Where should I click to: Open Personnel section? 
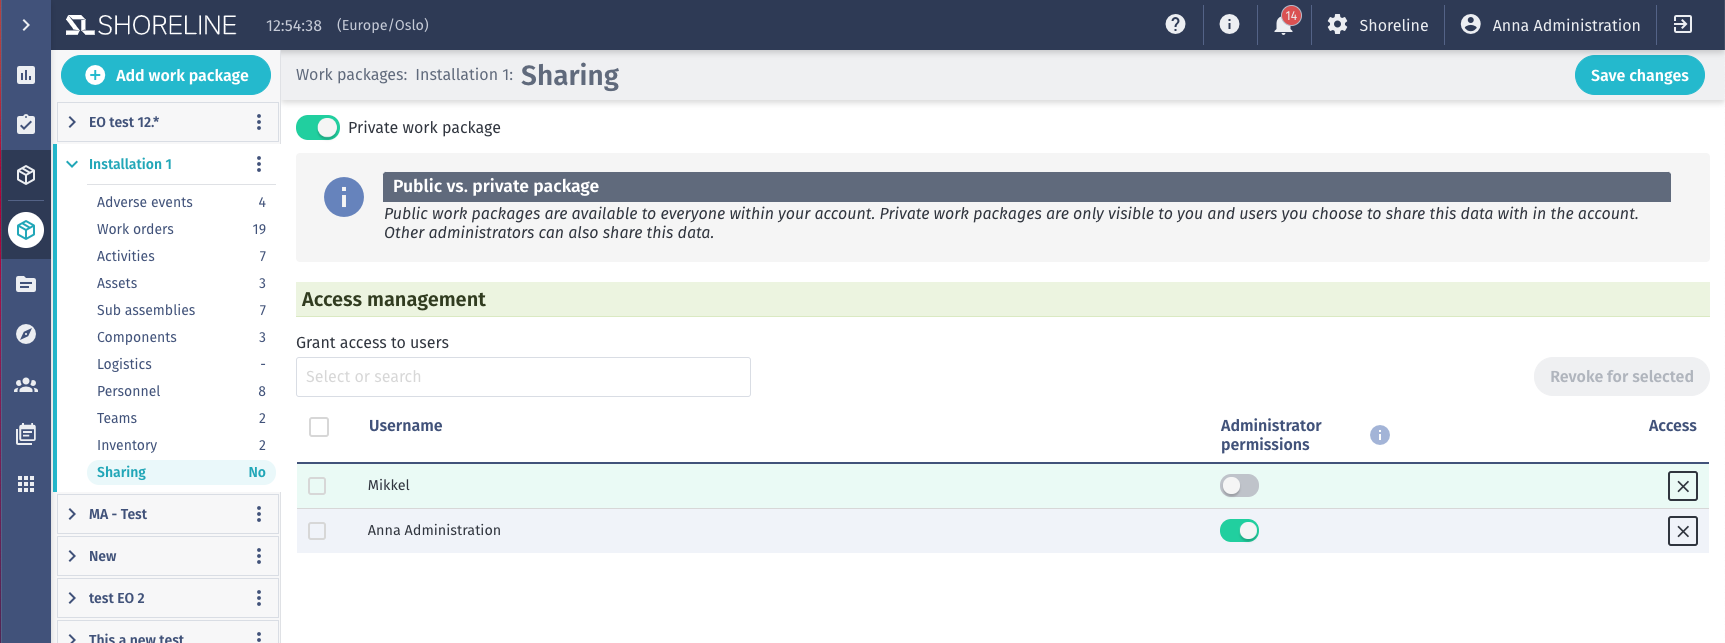tap(181, 391)
